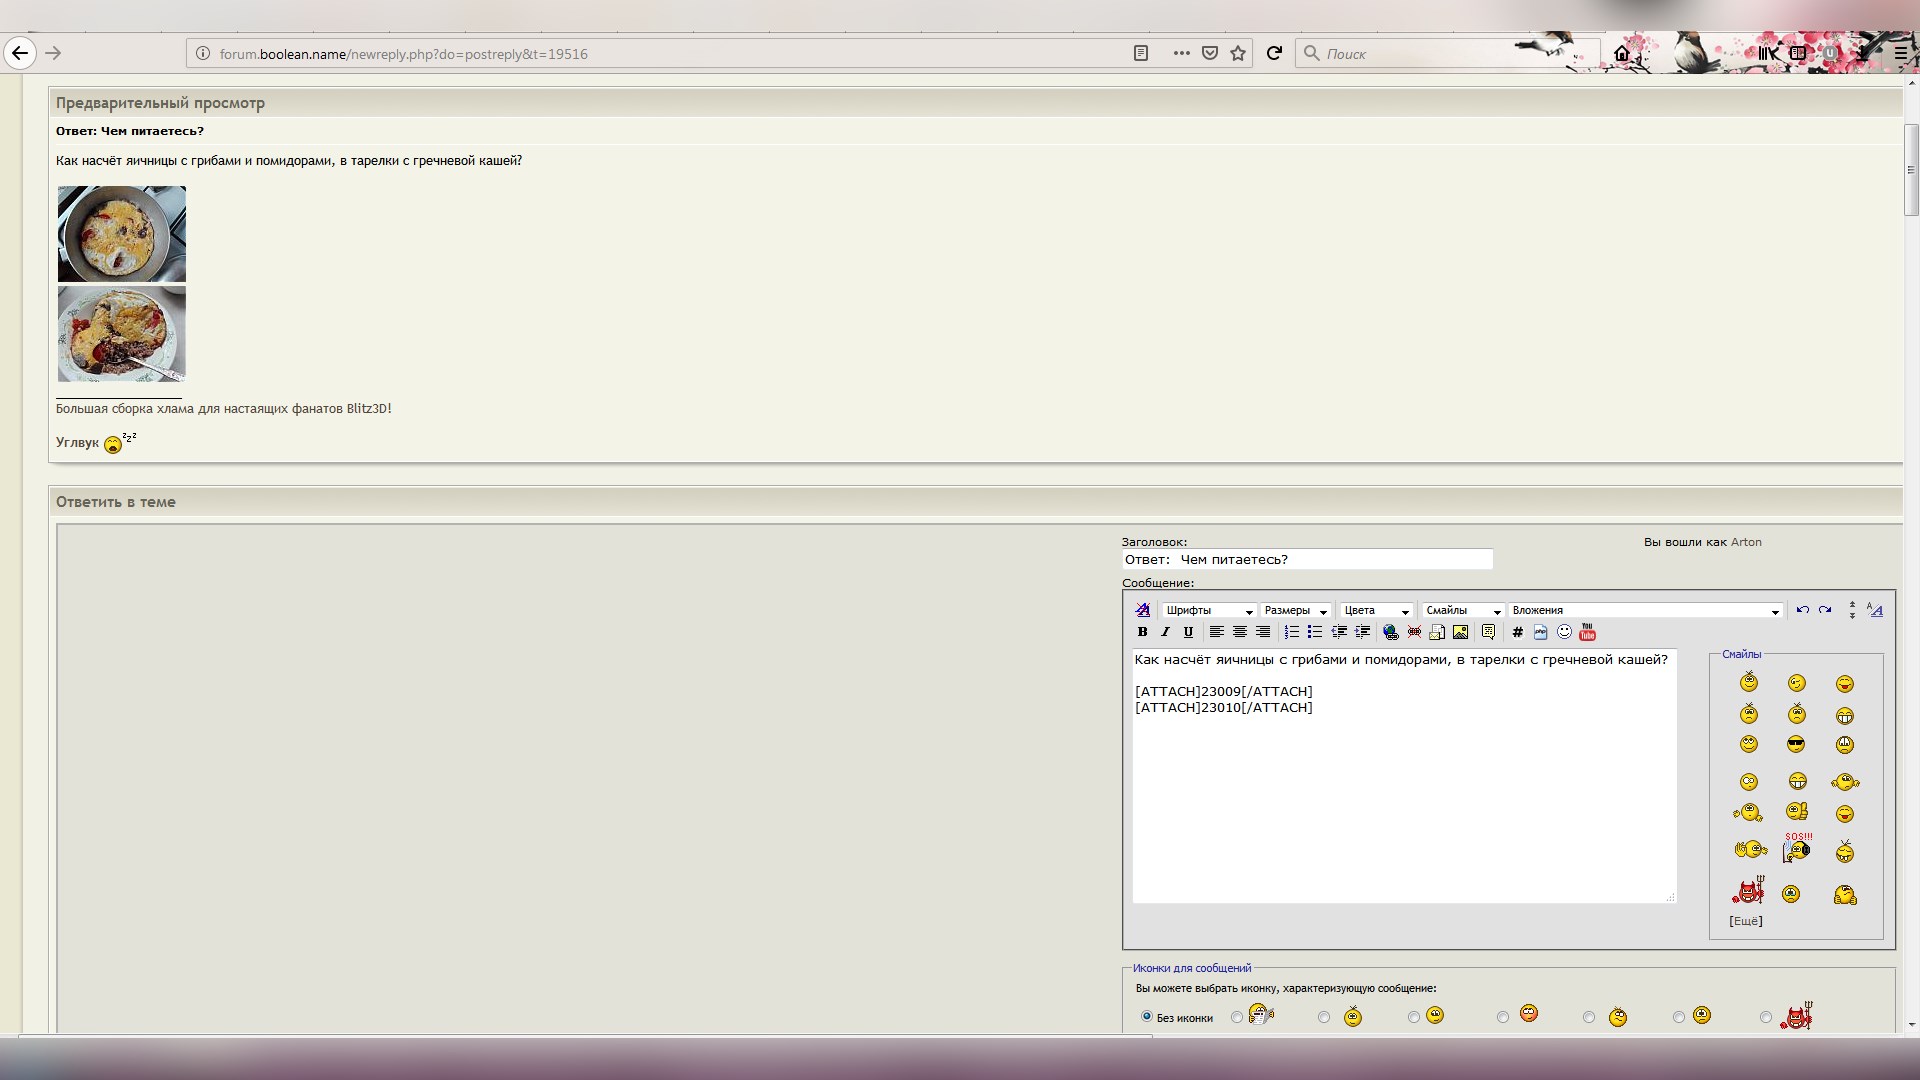
Task: Insert YouTube video tag
Action: (x=1587, y=632)
